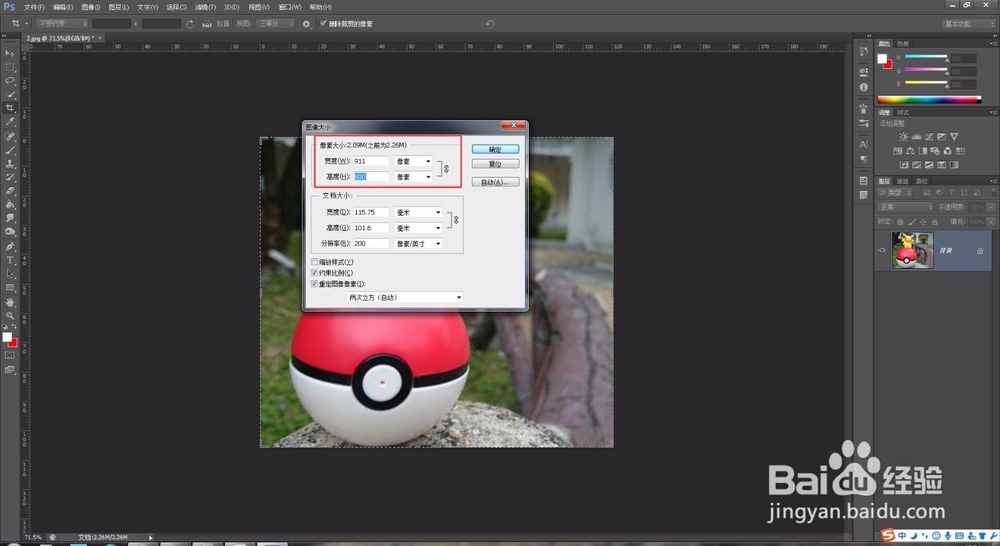
Task: Open pixel width unit dropdown (像素)
Action: pyautogui.click(x=413, y=161)
